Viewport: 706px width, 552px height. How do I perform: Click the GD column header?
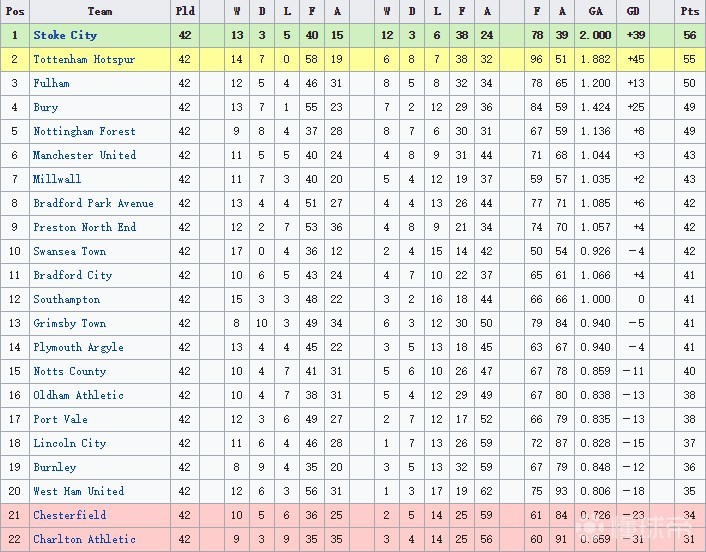pos(633,11)
